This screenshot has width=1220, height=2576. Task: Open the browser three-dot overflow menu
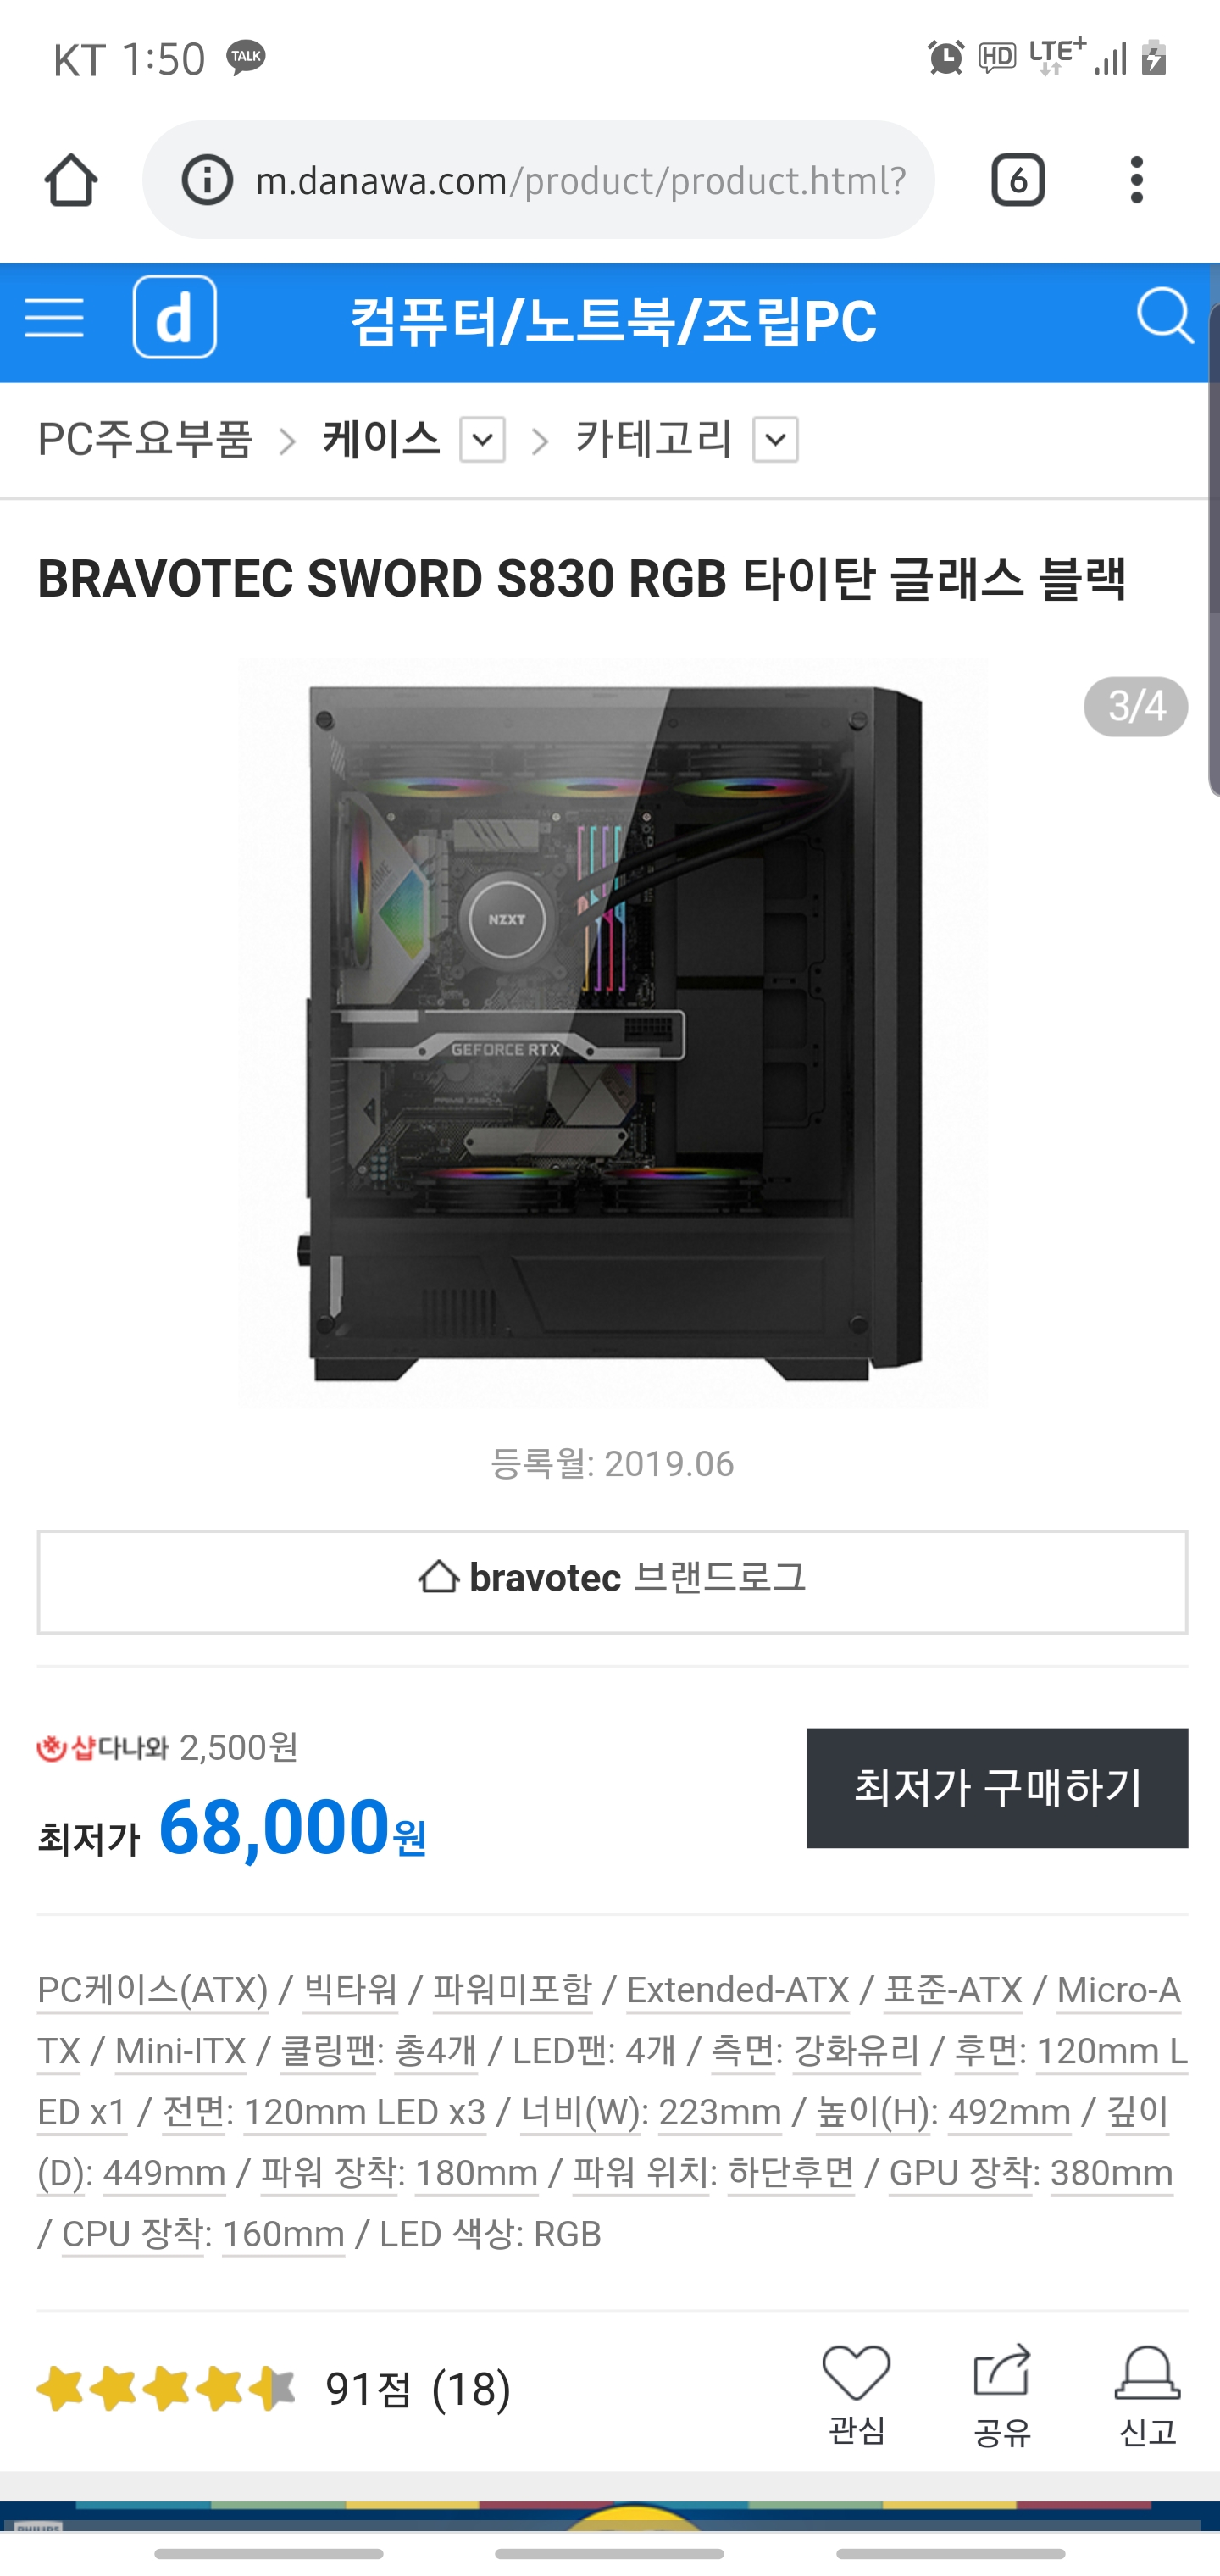pos(1136,180)
